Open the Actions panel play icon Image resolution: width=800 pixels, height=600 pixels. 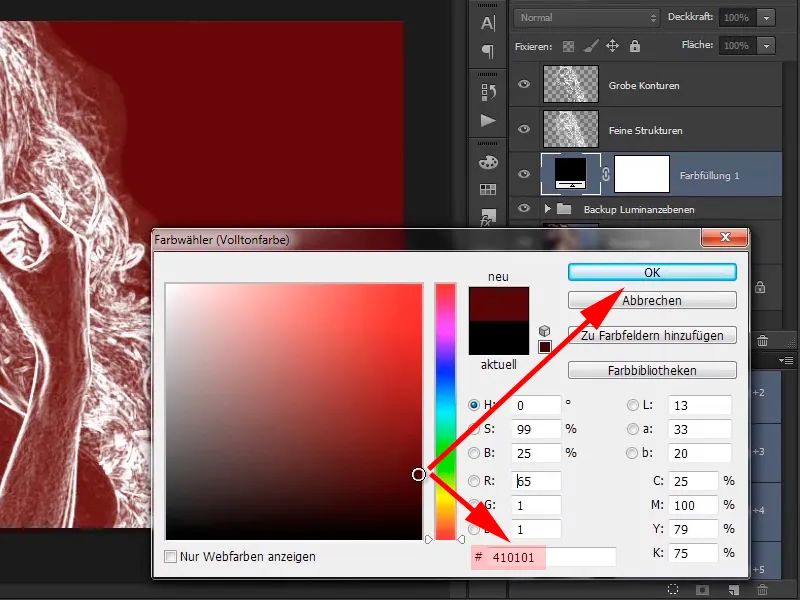488,120
